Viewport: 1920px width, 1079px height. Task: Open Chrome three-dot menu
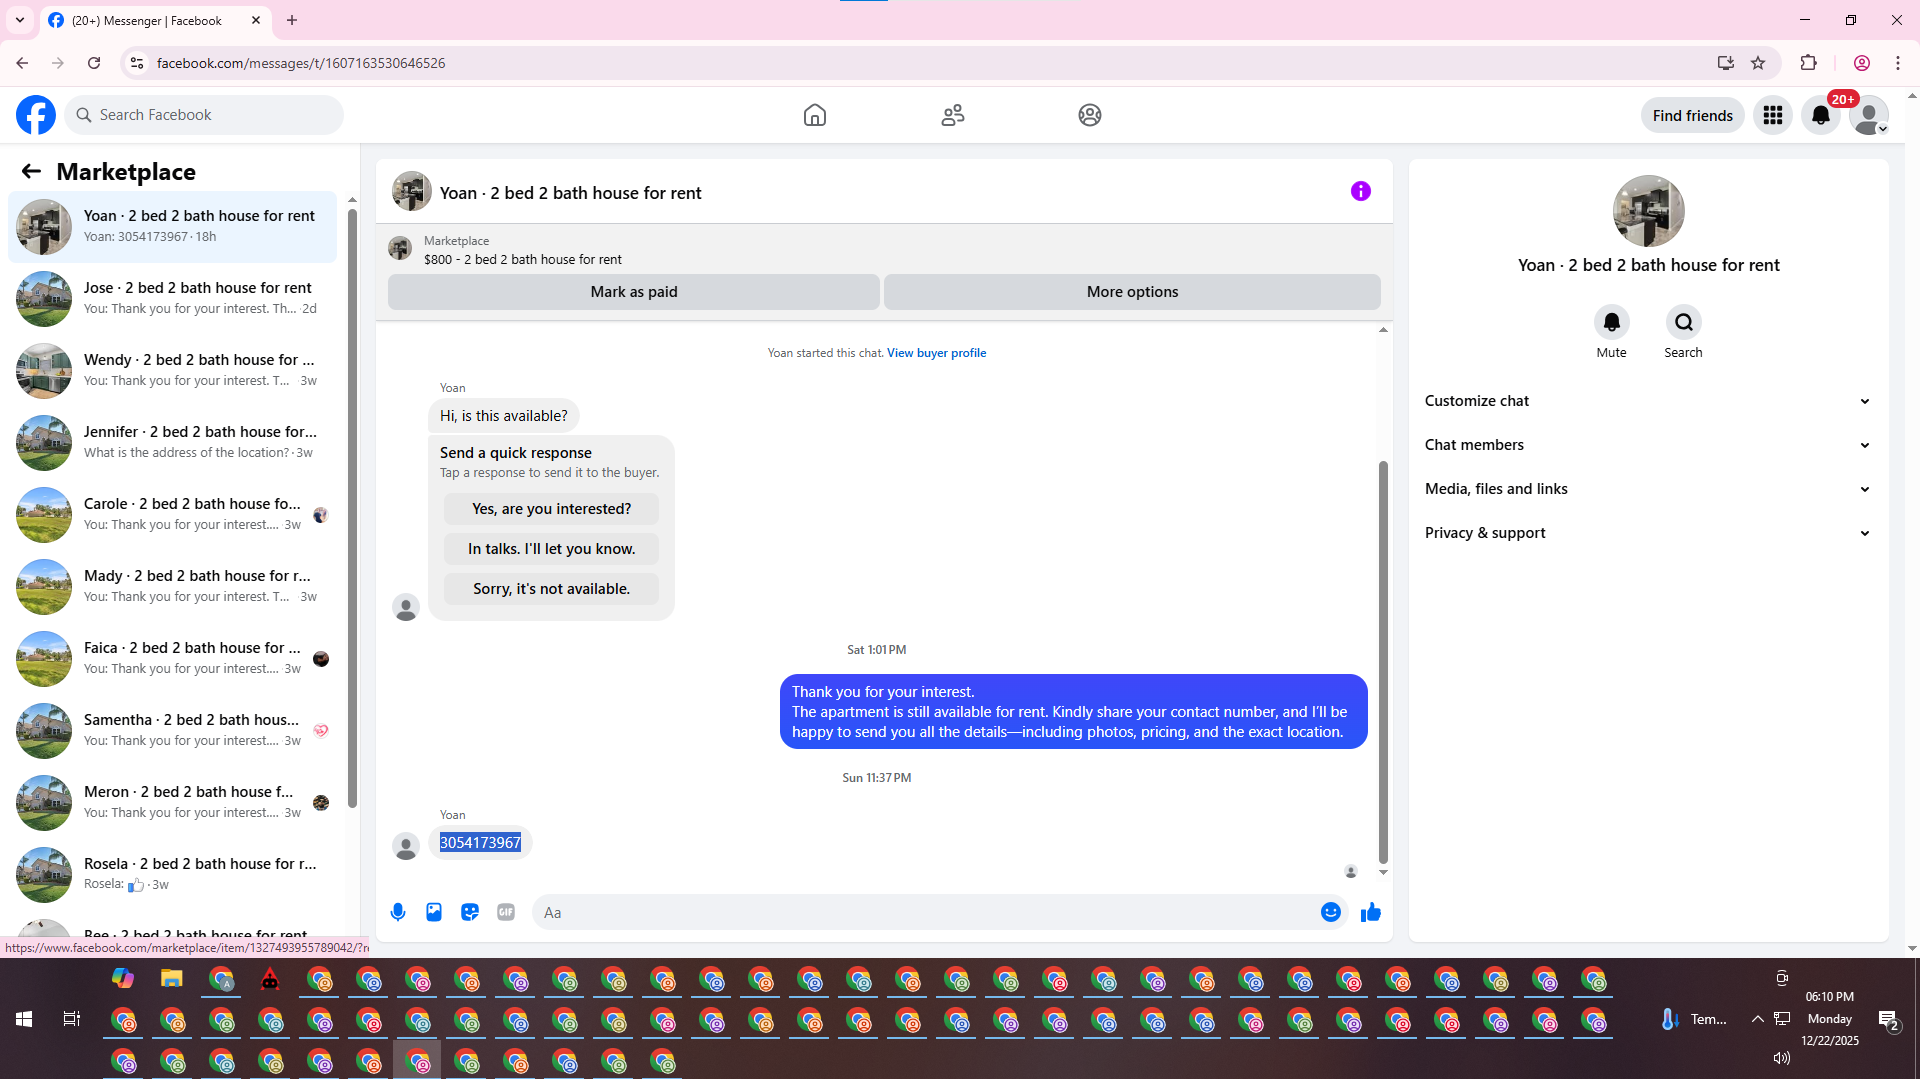(1898, 63)
